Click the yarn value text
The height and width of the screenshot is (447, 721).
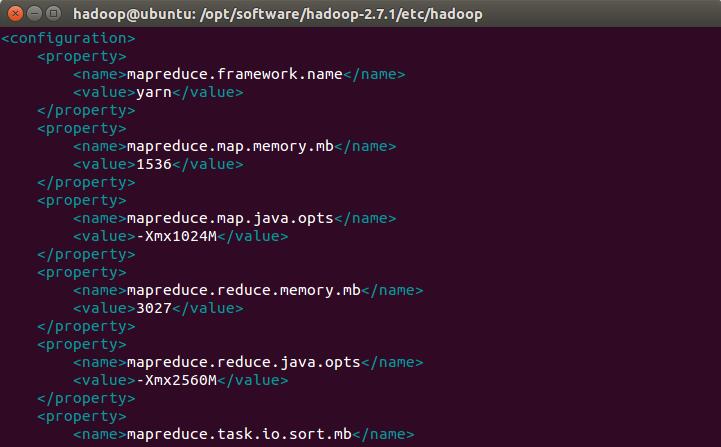click(x=149, y=92)
